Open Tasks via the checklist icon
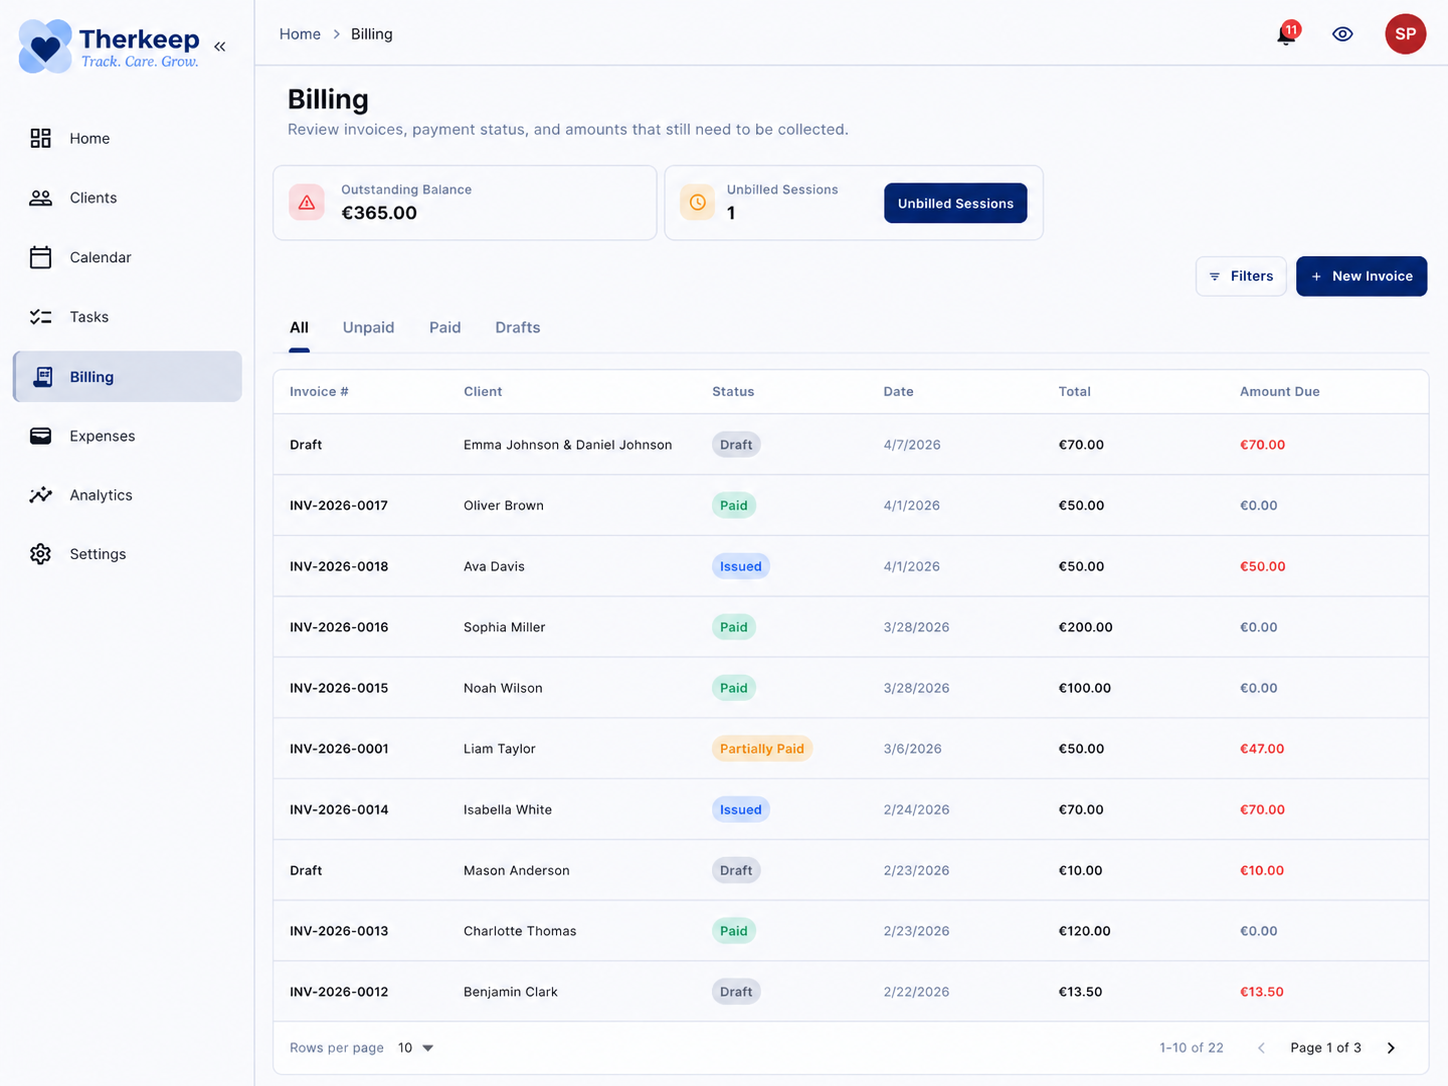1448x1086 pixels. (x=40, y=316)
